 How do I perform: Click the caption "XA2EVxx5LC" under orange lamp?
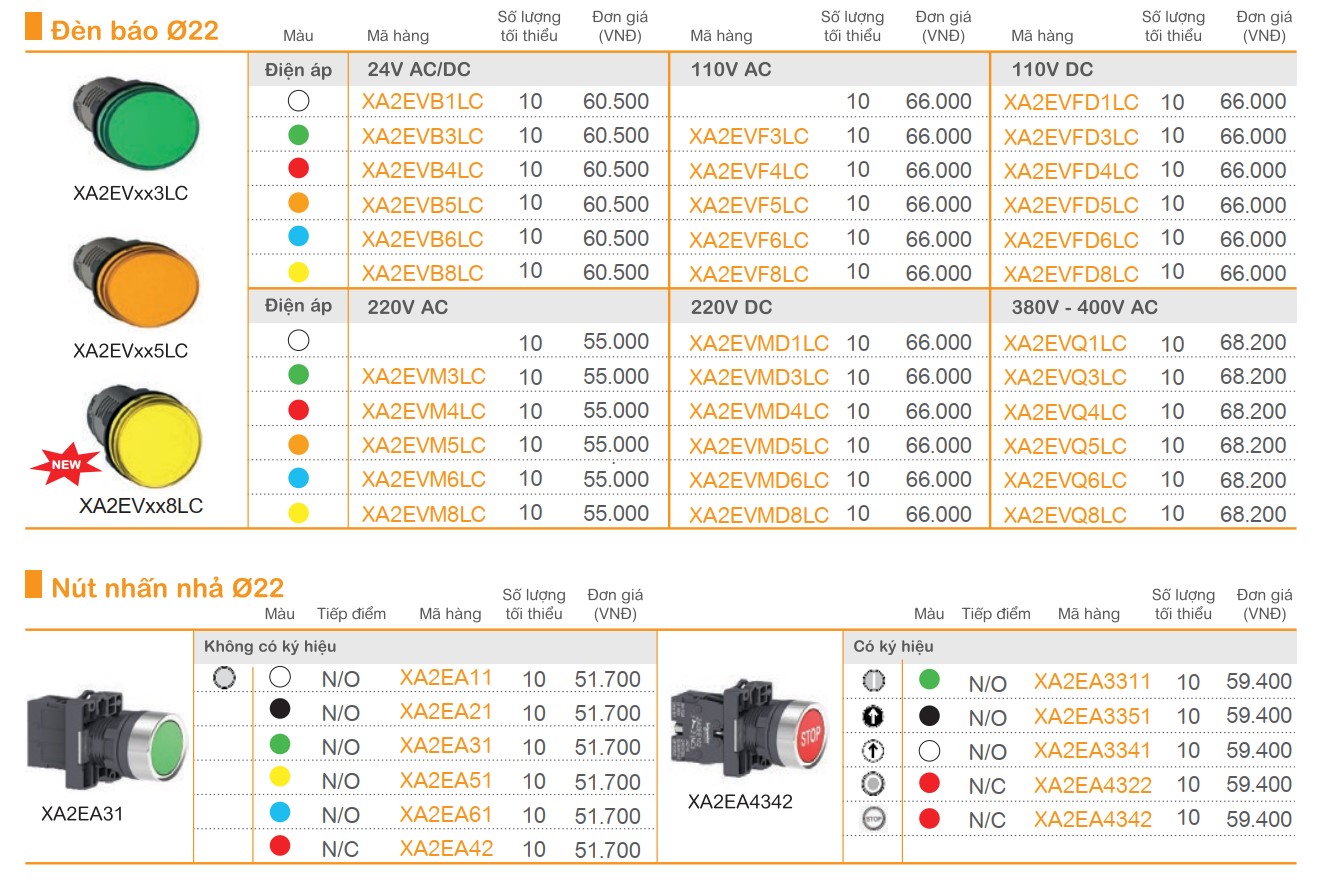130,351
